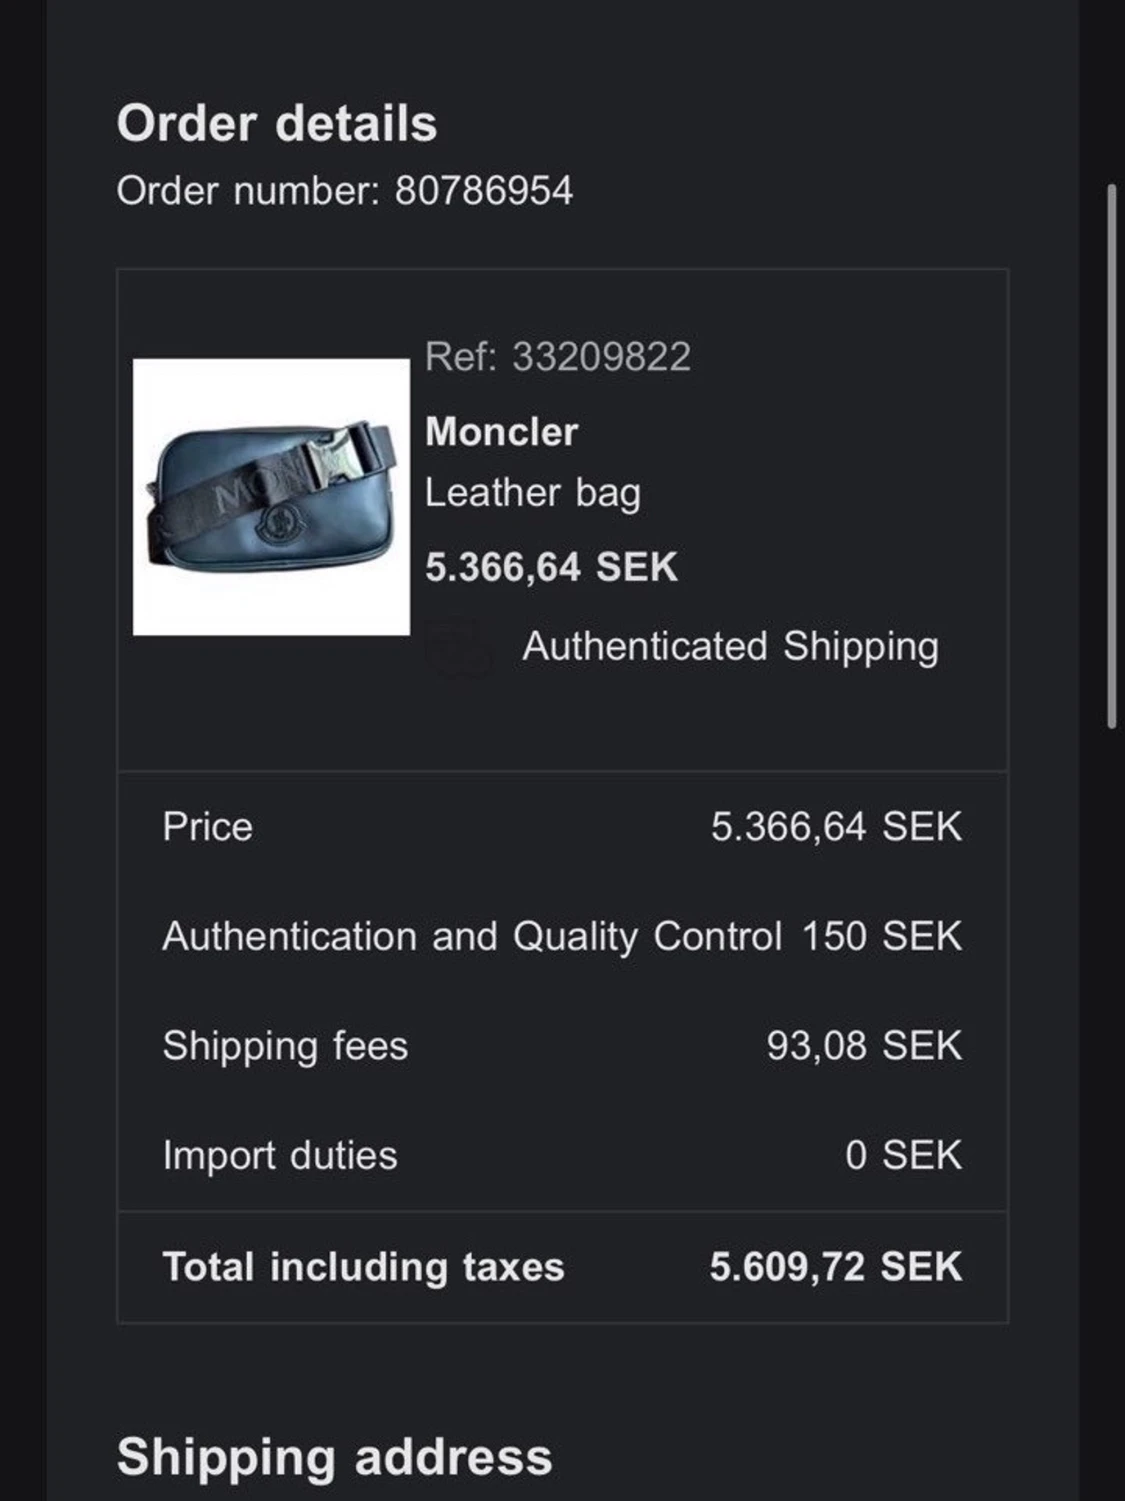Image resolution: width=1125 pixels, height=1501 pixels.
Task: Click the Import duties label
Action: (x=280, y=1156)
